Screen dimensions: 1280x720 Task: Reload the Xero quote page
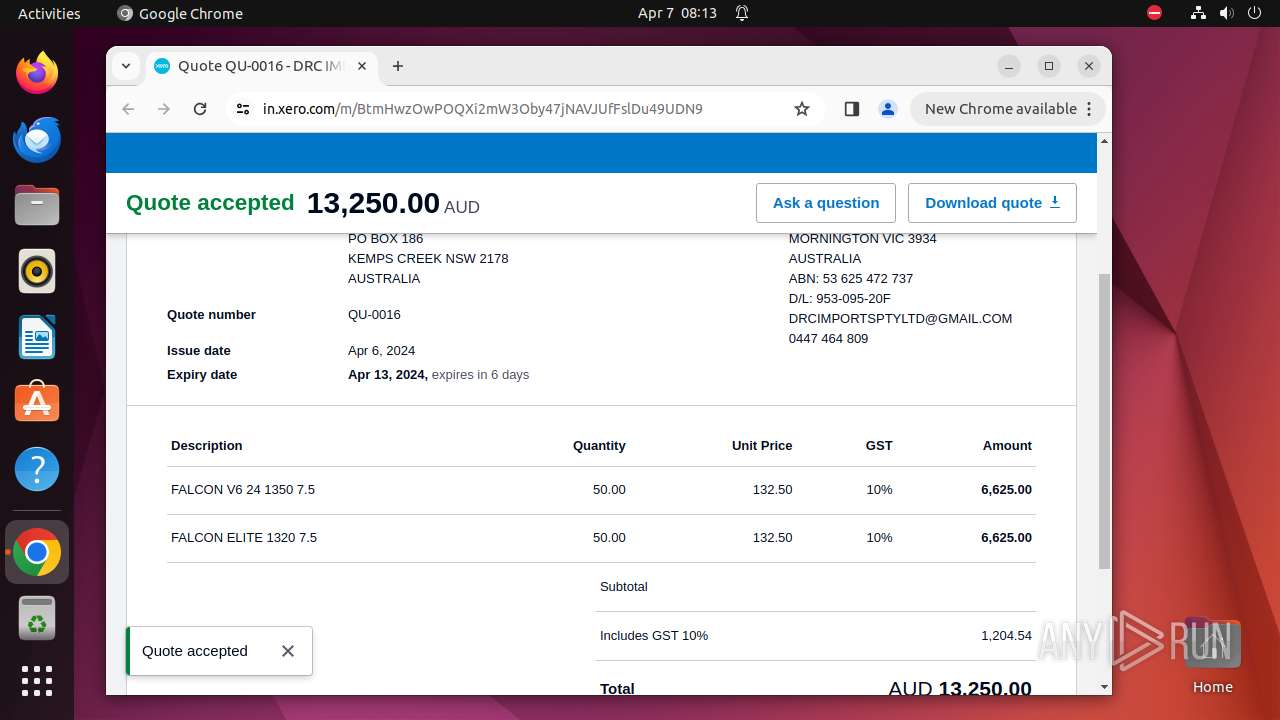200,109
